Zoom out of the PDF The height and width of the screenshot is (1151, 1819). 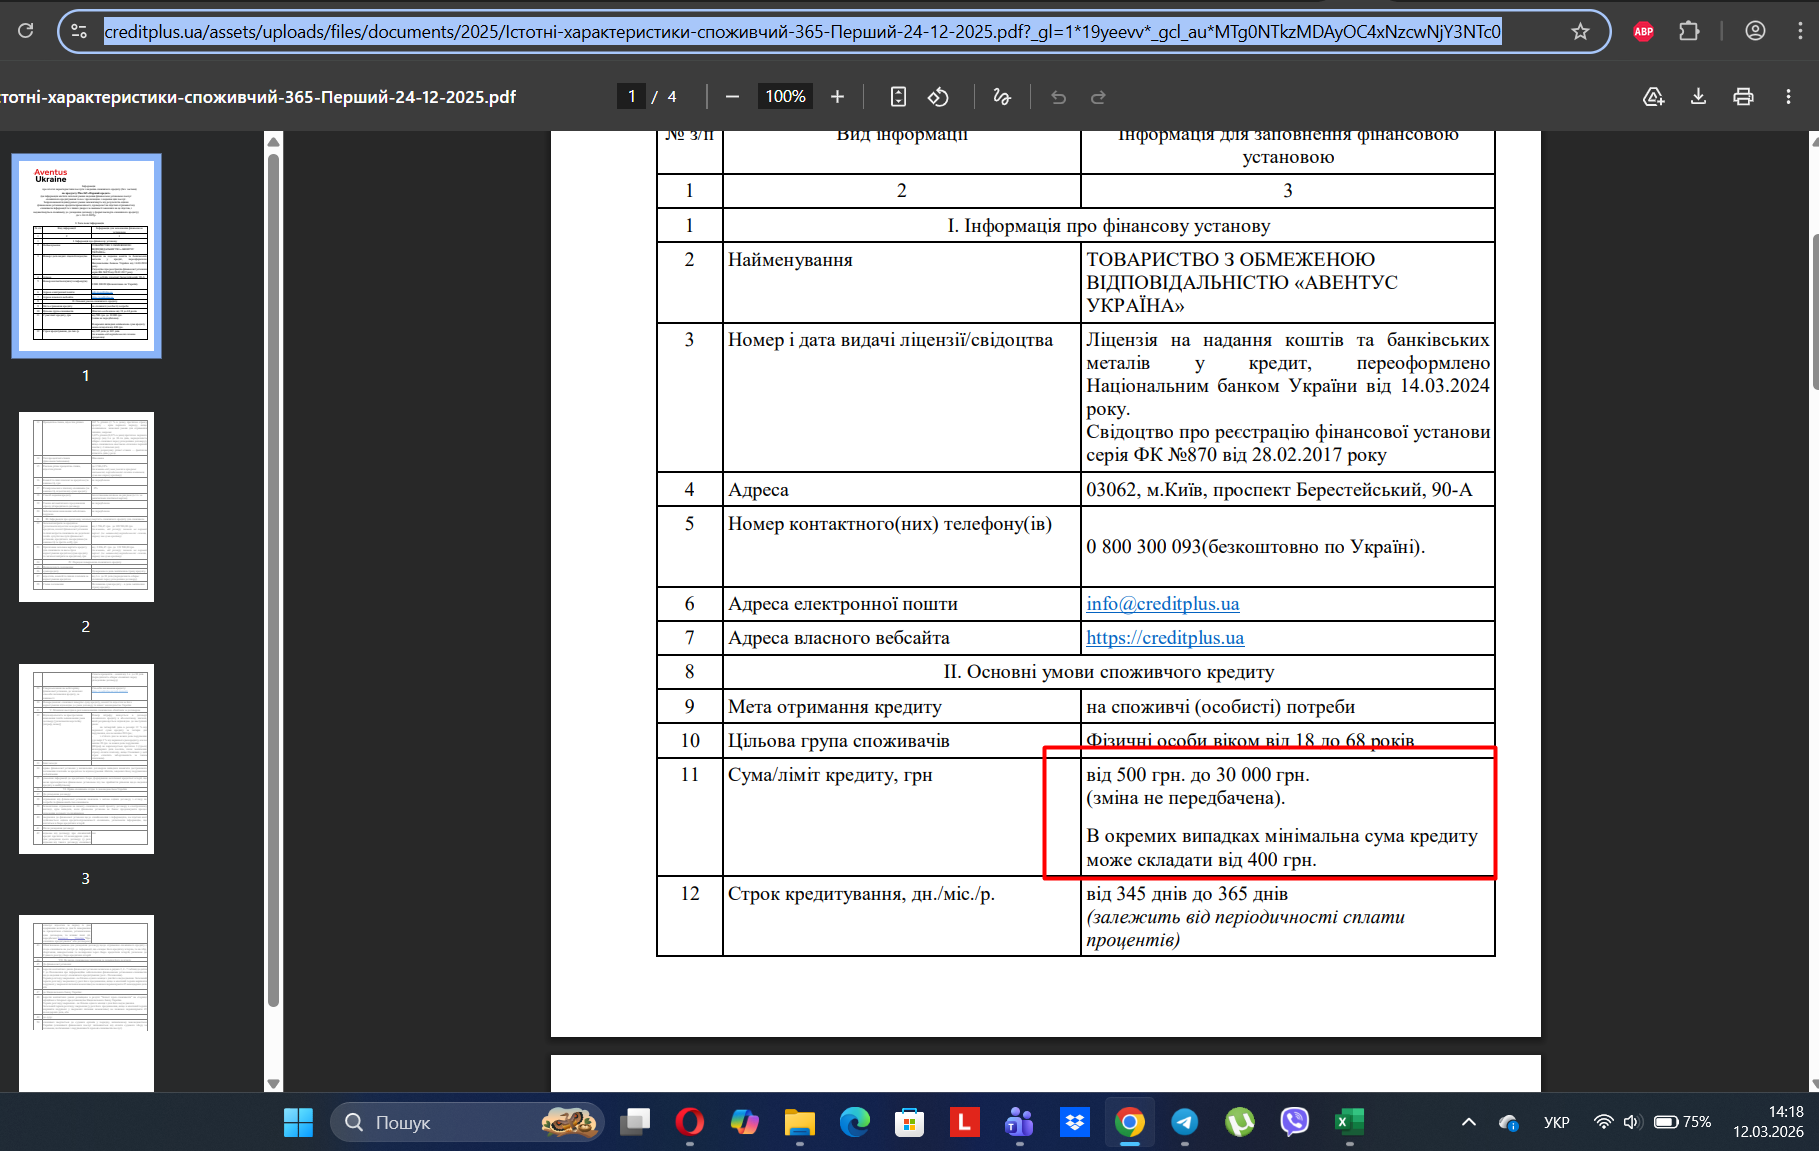click(x=732, y=97)
